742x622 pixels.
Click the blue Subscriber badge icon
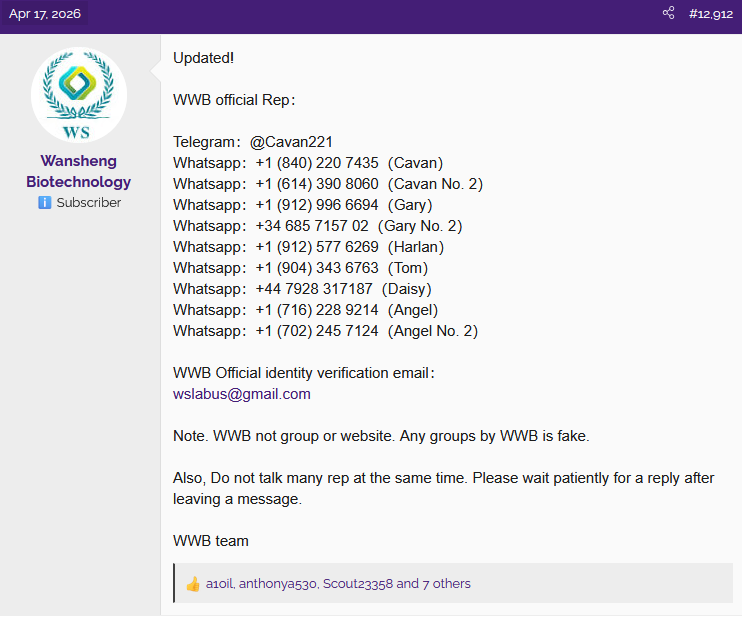pyautogui.click(x=44, y=203)
